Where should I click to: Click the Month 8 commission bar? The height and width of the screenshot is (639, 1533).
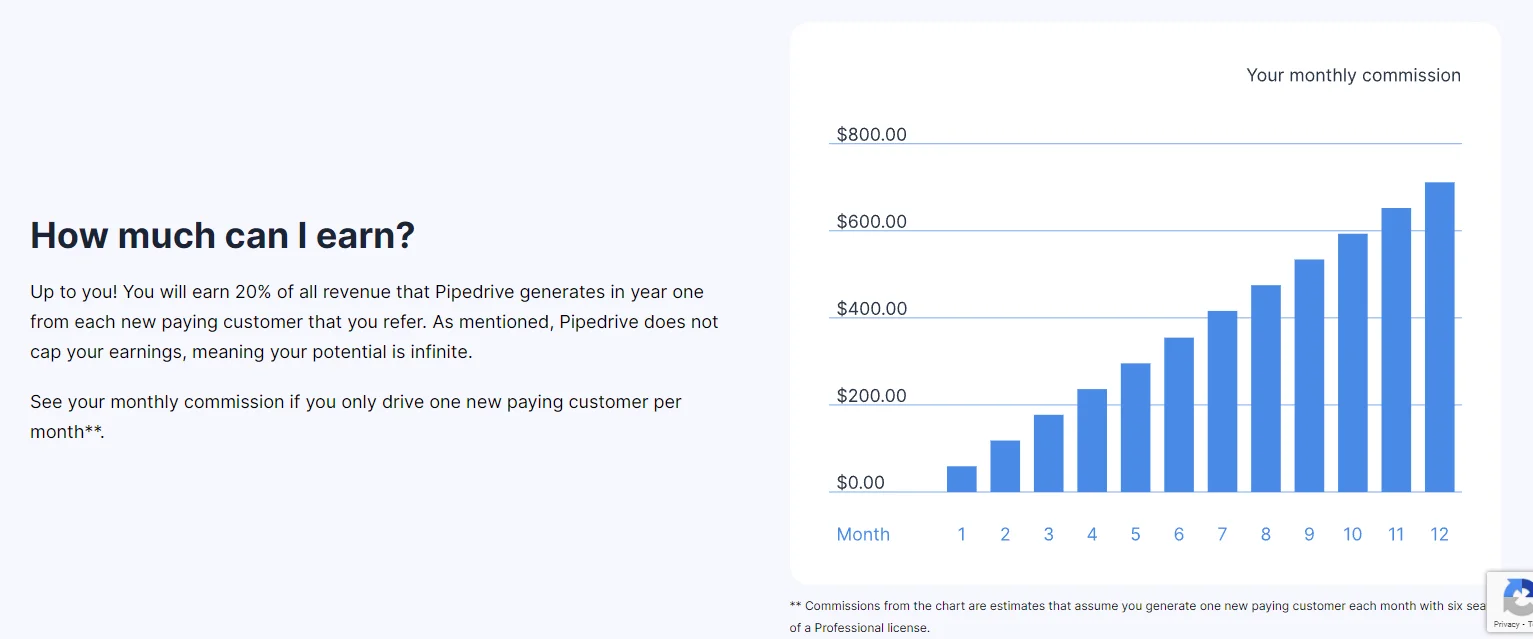(1266, 388)
